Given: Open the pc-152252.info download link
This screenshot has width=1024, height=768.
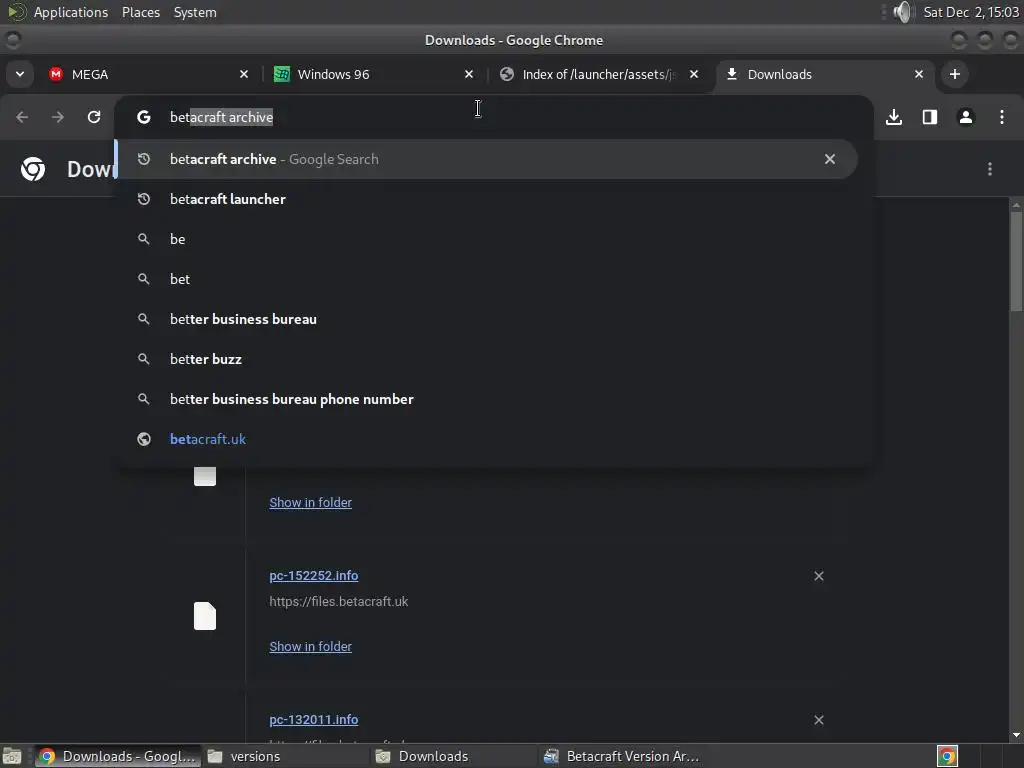Looking at the screenshot, I should 313,575.
